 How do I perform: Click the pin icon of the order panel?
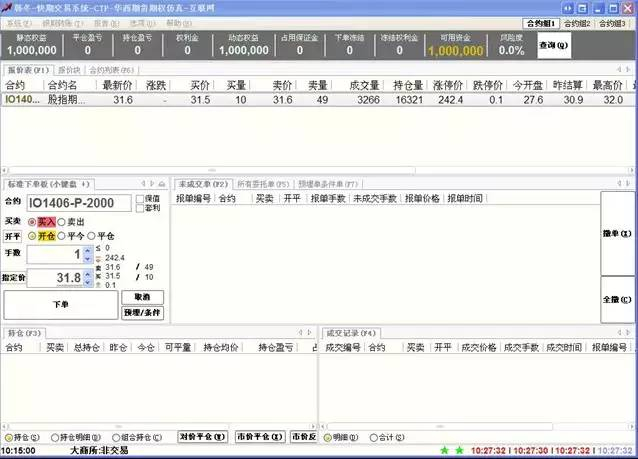click(x=162, y=184)
